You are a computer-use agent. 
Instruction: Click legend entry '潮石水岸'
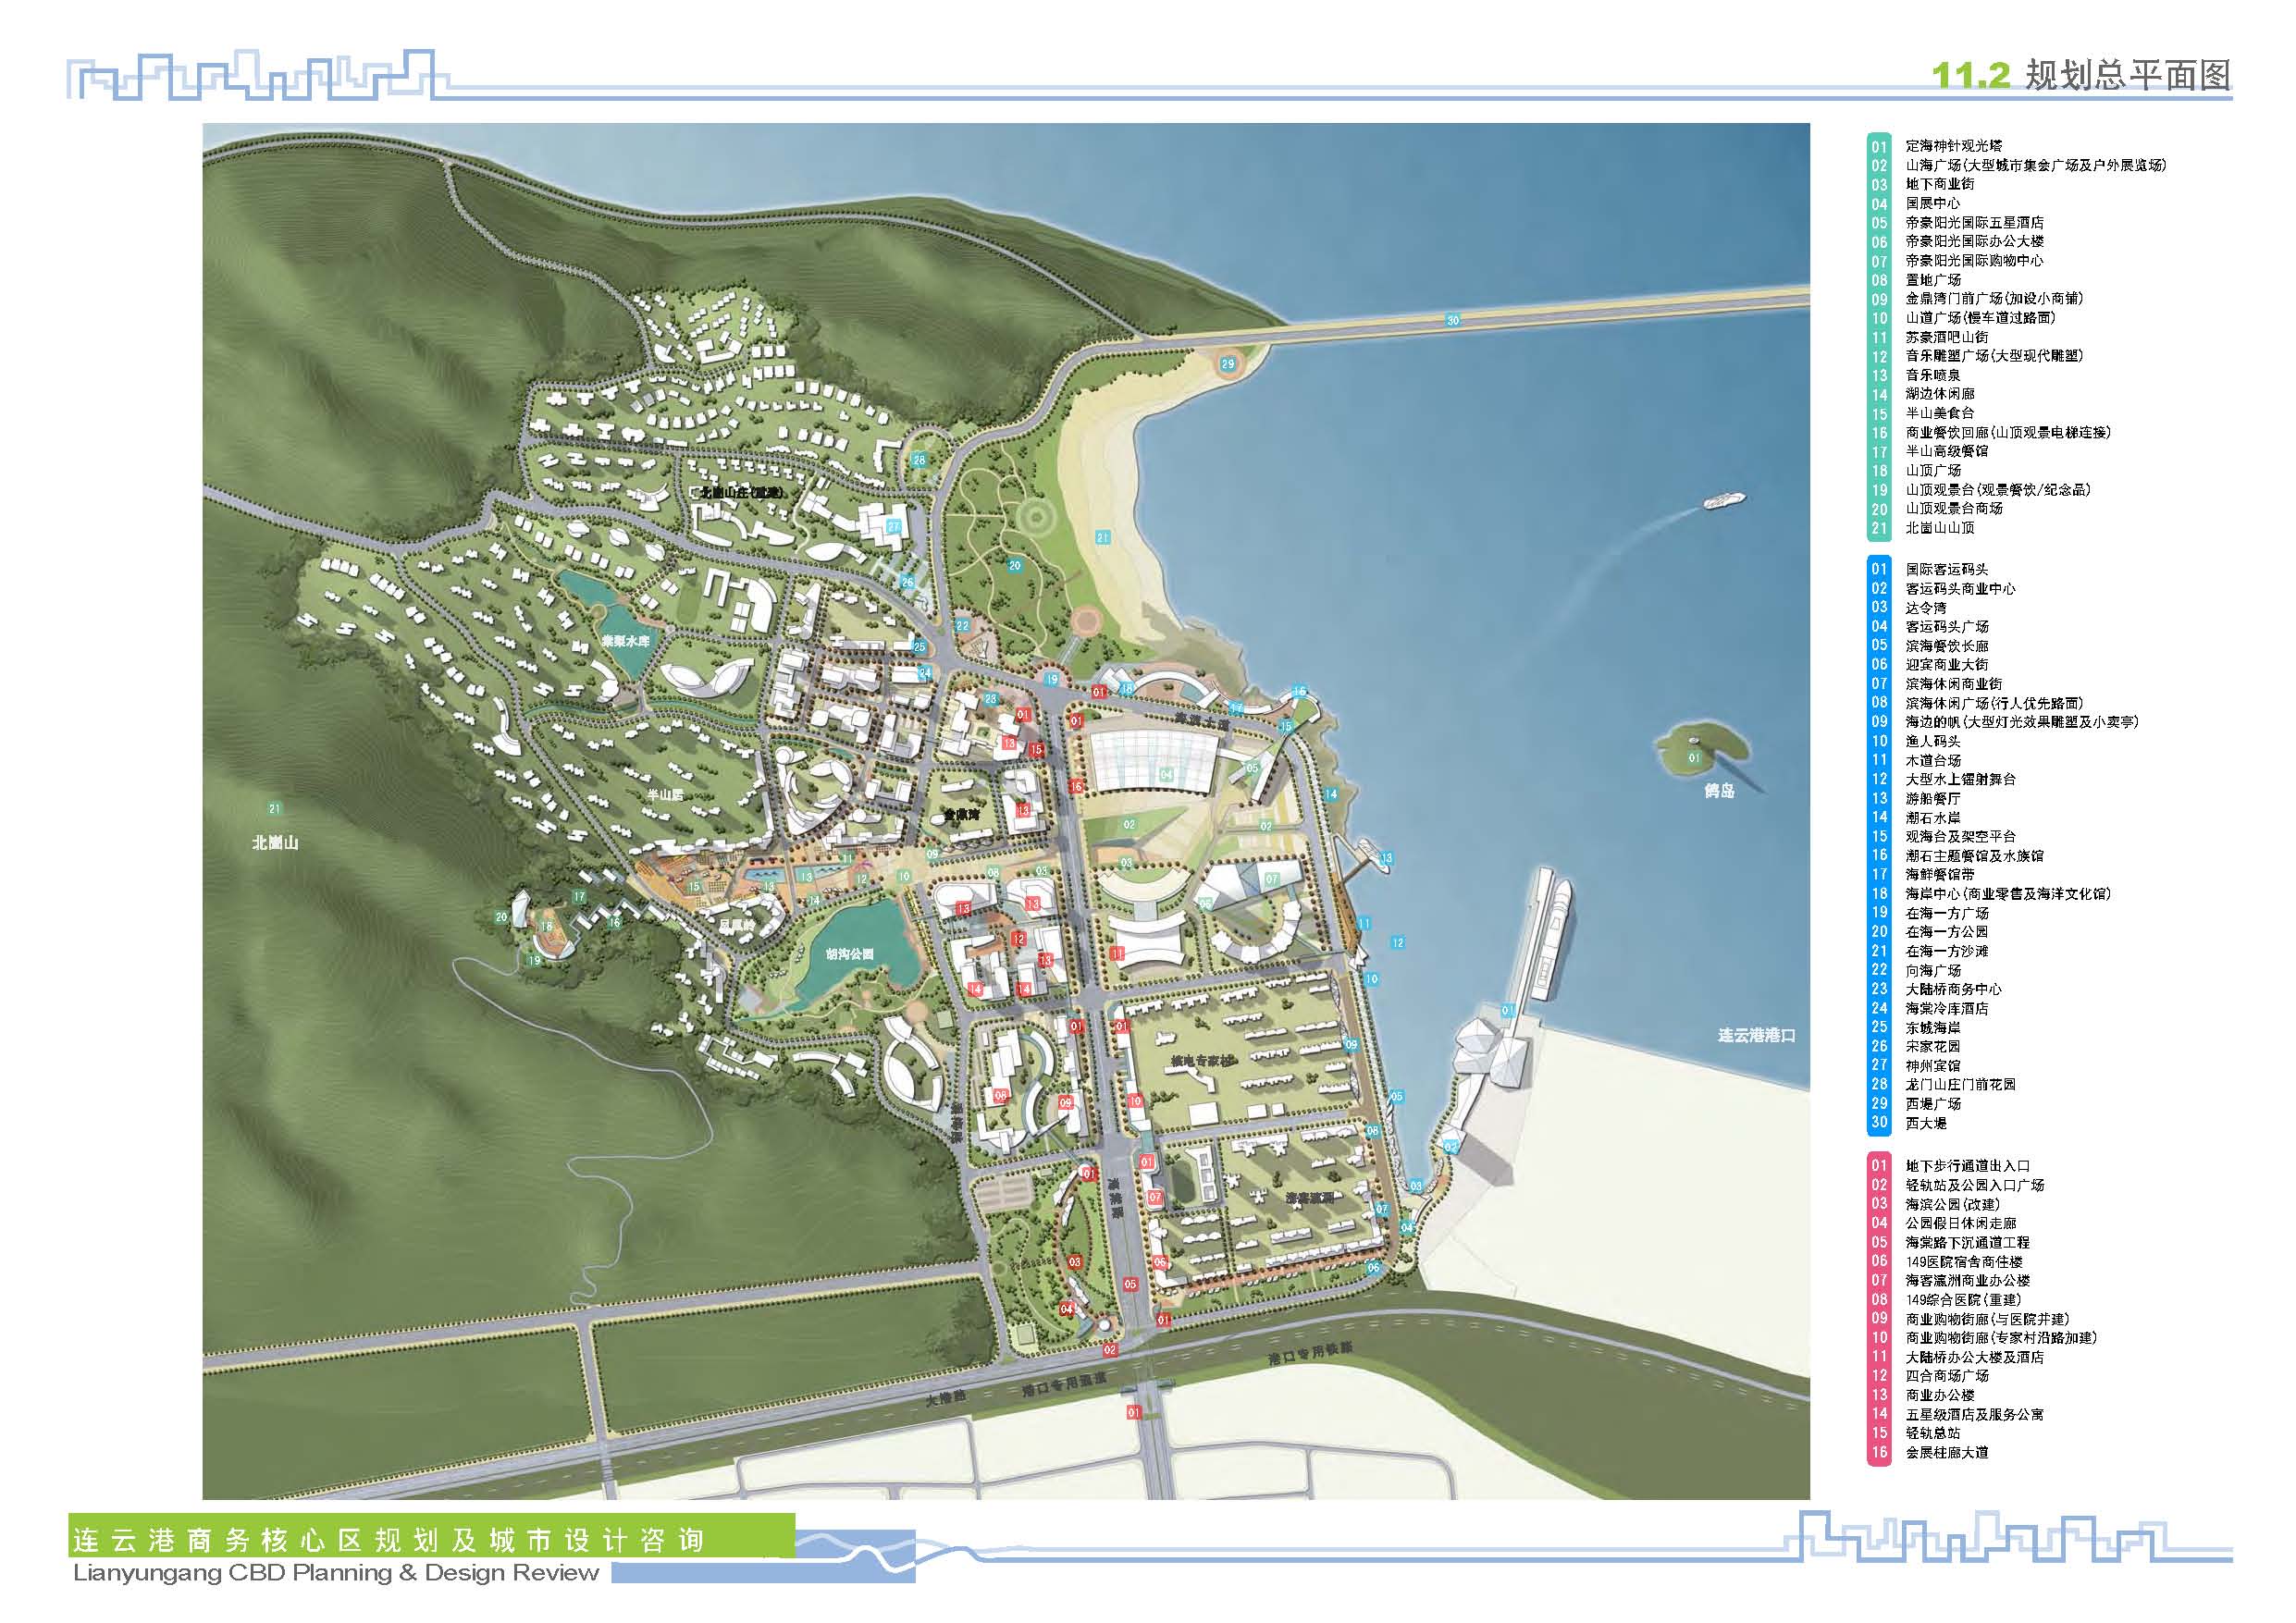coord(1932,817)
